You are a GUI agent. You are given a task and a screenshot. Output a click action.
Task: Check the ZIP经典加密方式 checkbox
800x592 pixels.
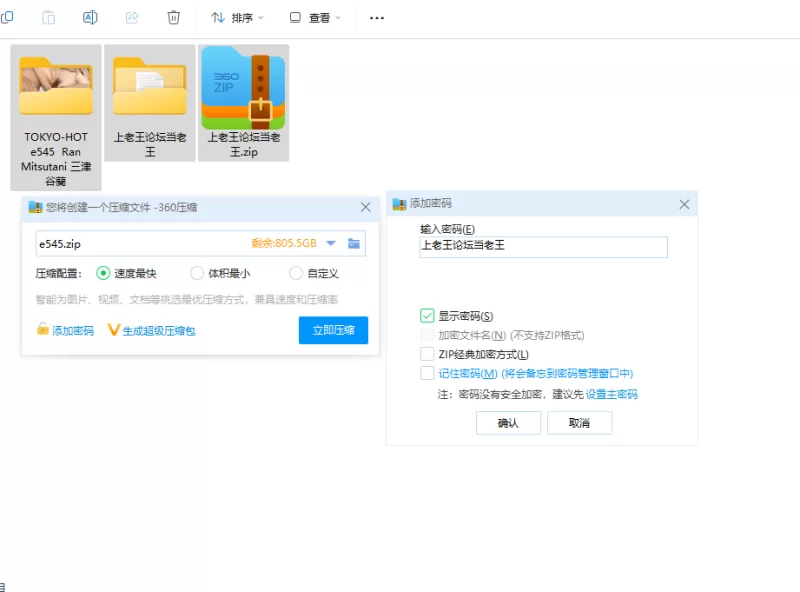[x=427, y=354]
